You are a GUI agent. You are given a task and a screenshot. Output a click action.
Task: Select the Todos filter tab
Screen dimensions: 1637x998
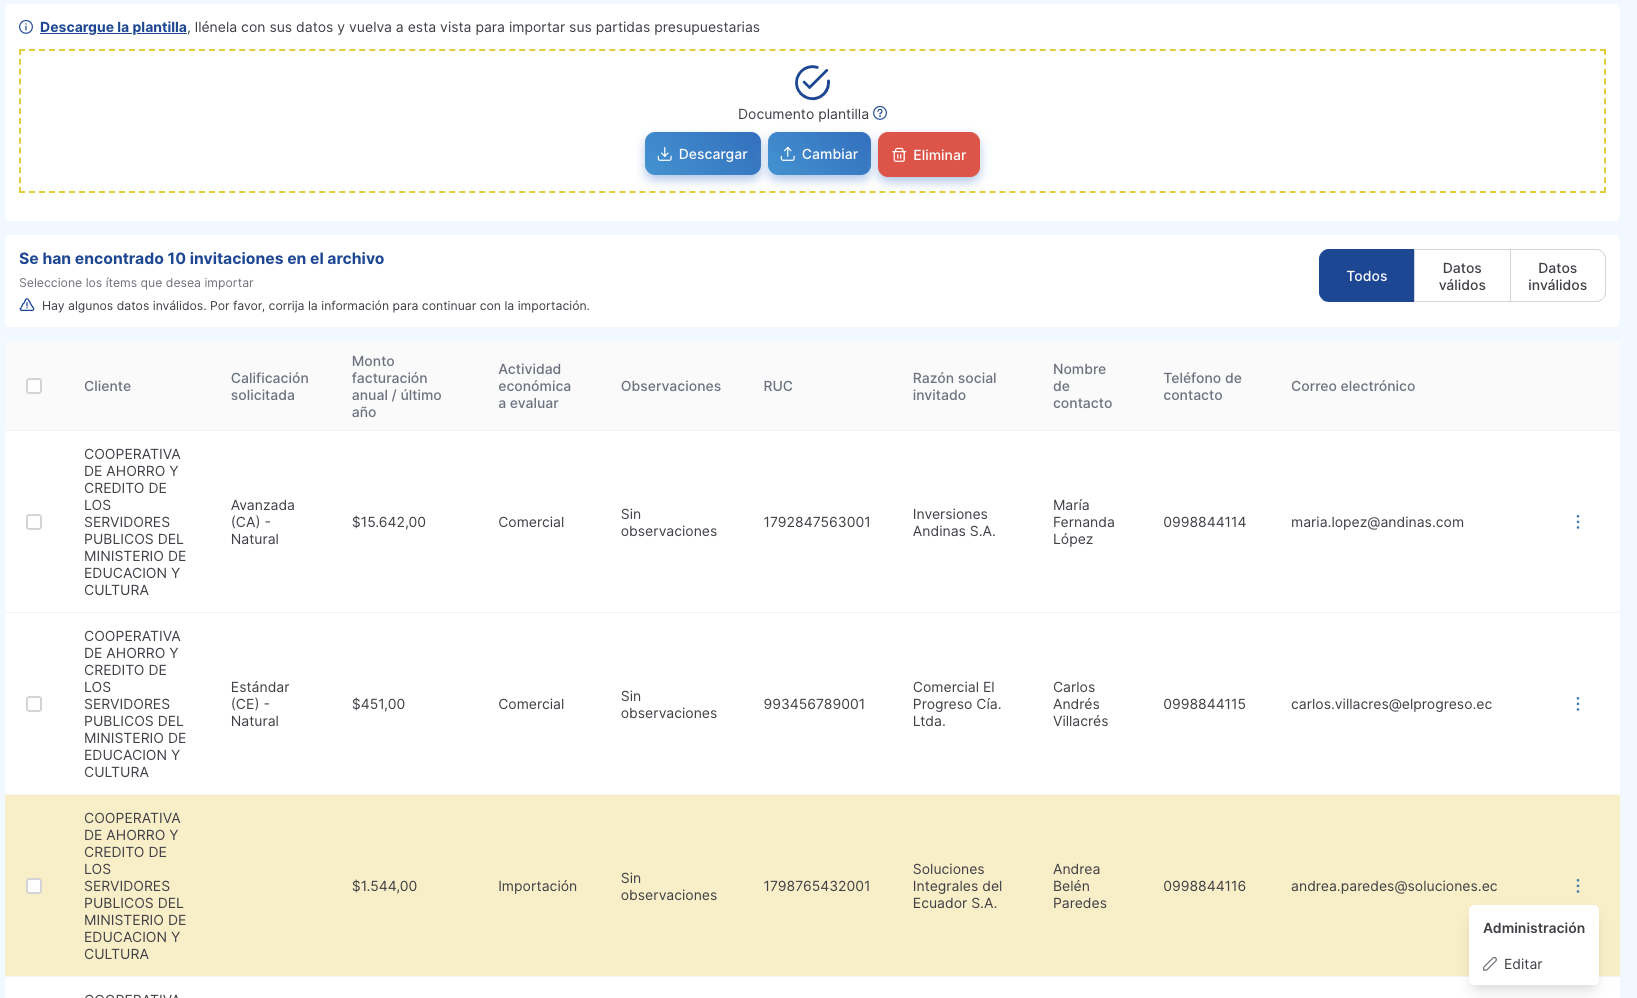(x=1366, y=276)
